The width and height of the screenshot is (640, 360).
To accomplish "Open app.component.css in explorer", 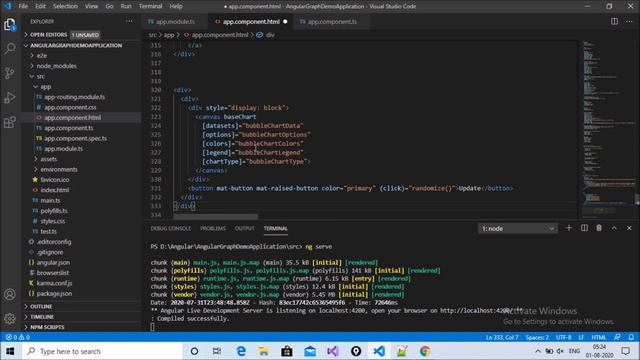I will tap(70, 107).
